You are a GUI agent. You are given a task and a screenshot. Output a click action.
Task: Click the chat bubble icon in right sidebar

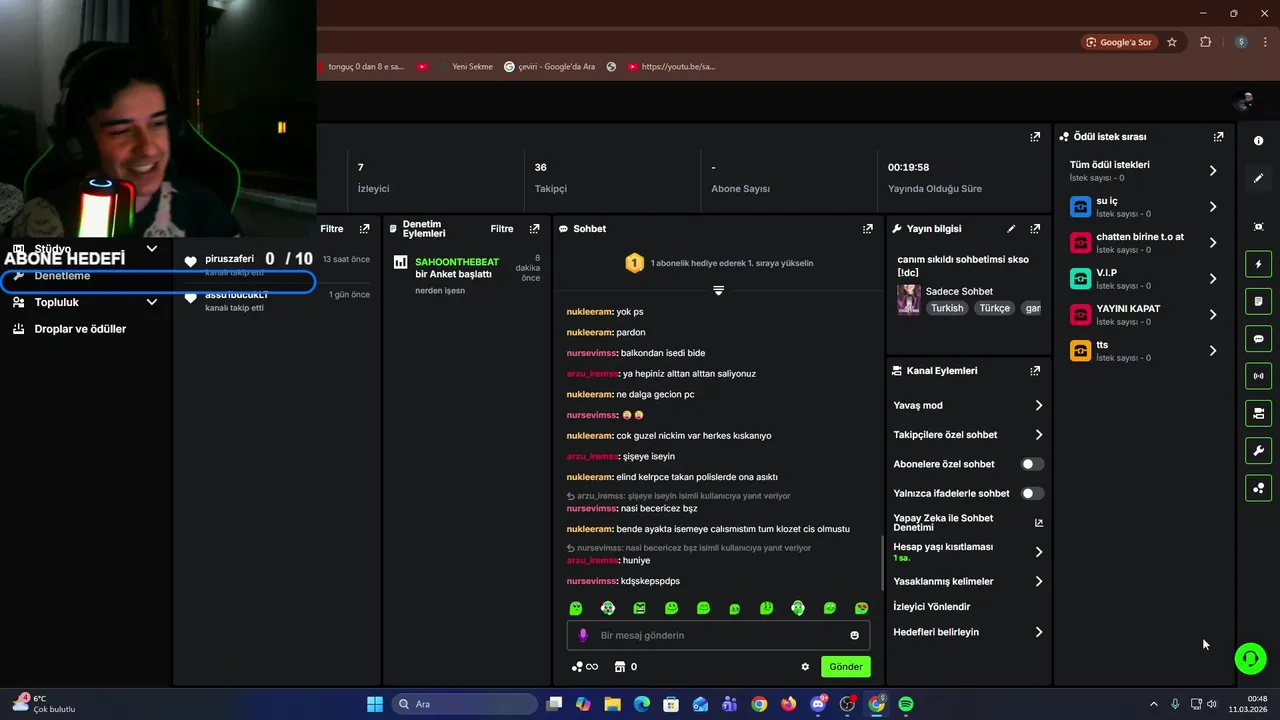tap(1258, 339)
